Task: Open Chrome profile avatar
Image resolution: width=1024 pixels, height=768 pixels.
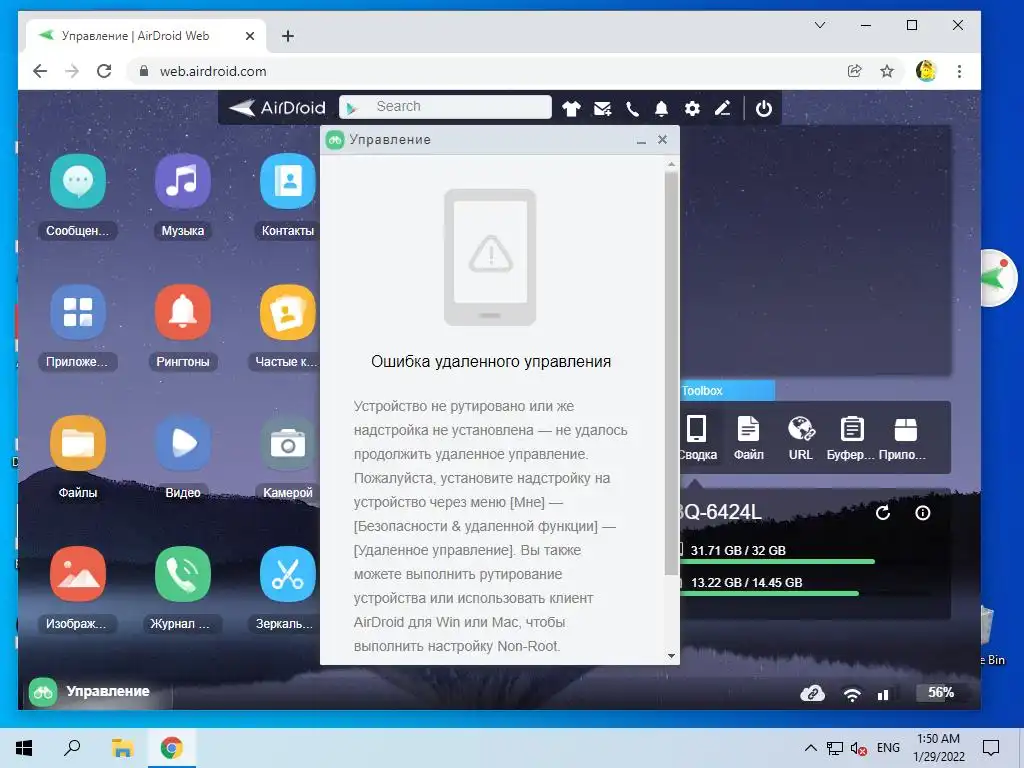Action: 926,71
